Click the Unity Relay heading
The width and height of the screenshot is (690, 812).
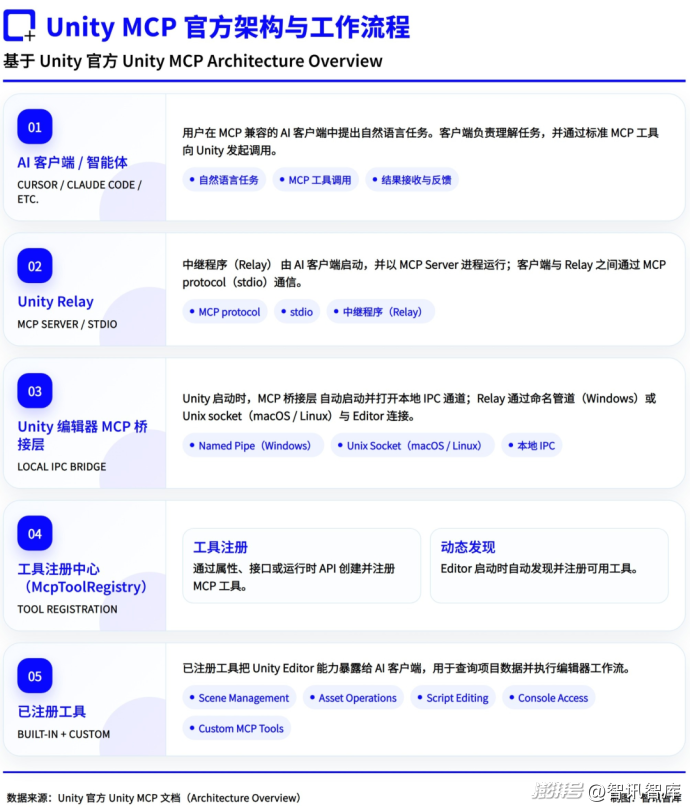tap(55, 301)
